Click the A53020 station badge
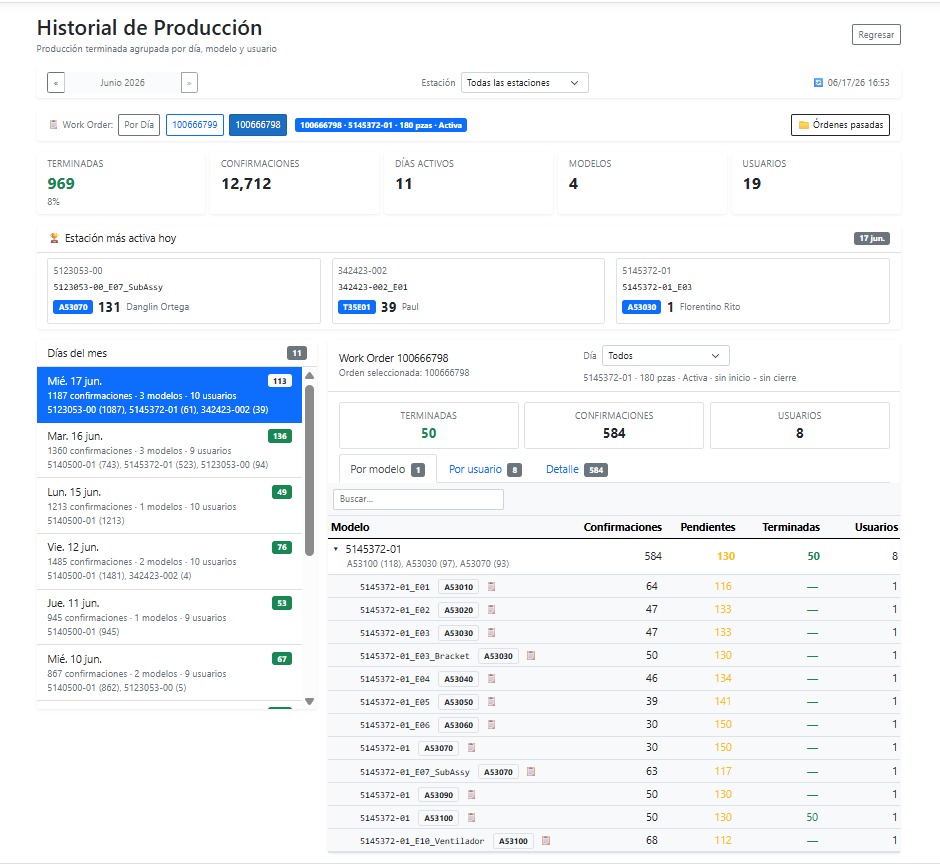 point(459,610)
